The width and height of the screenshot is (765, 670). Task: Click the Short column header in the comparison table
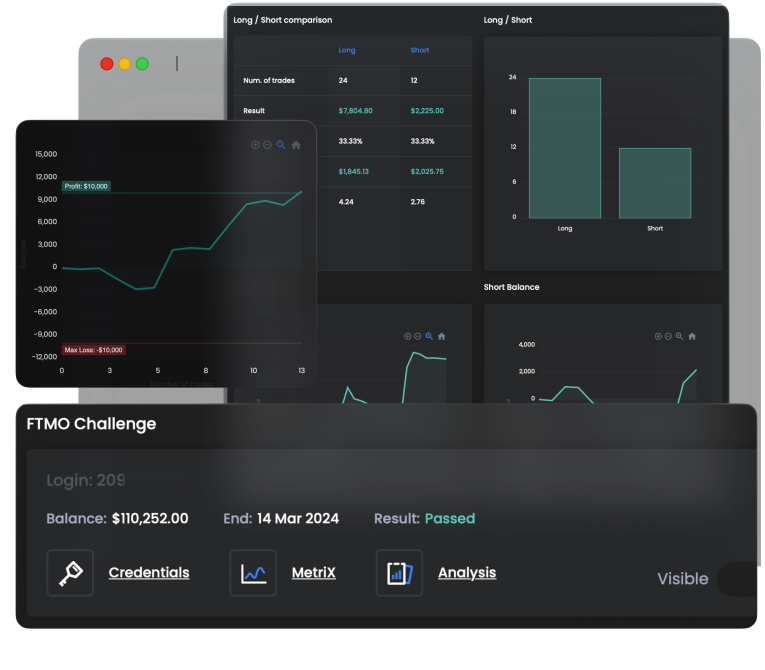(419, 50)
